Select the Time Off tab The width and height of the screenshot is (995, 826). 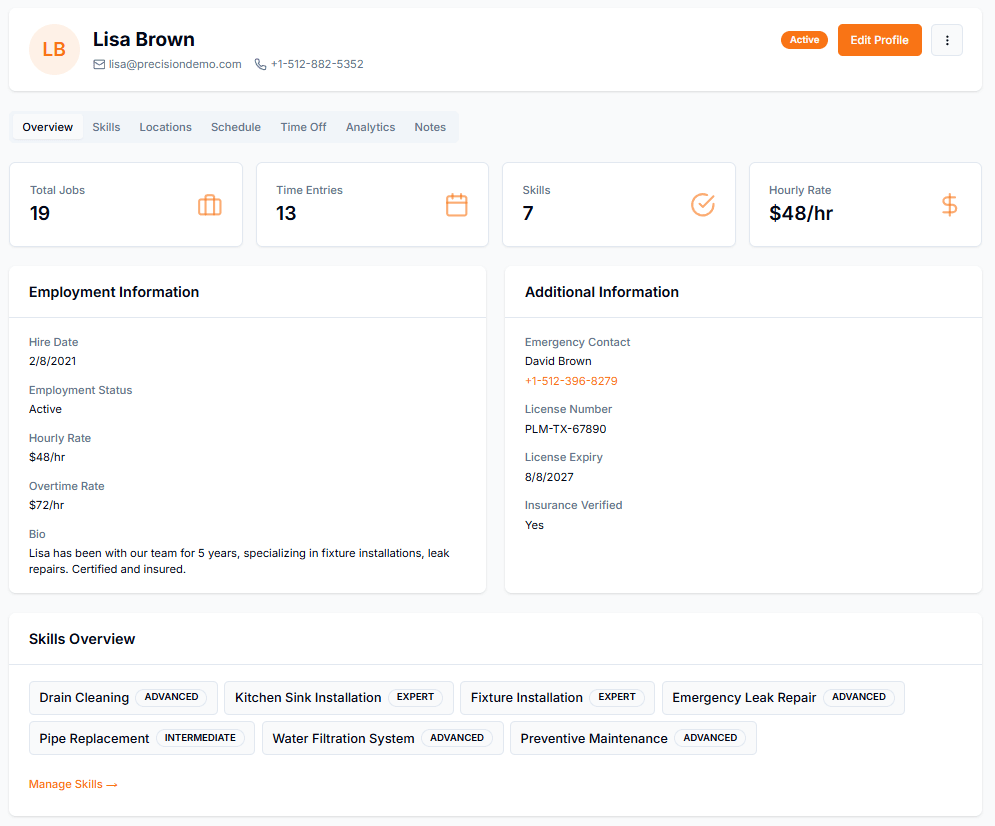click(303, 127)
